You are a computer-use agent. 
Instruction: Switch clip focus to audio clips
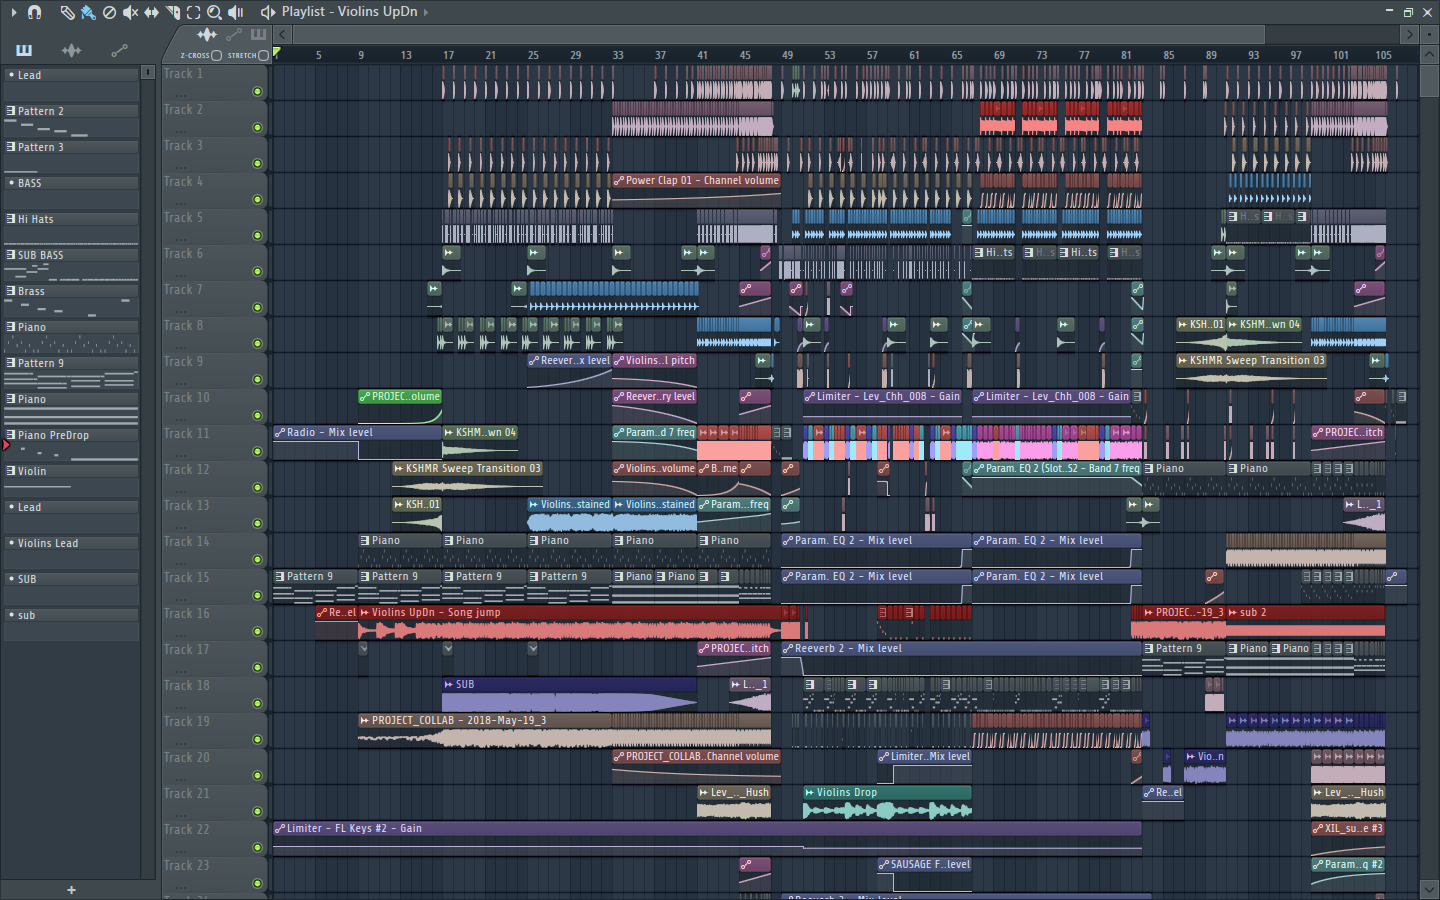coord(208,34)
